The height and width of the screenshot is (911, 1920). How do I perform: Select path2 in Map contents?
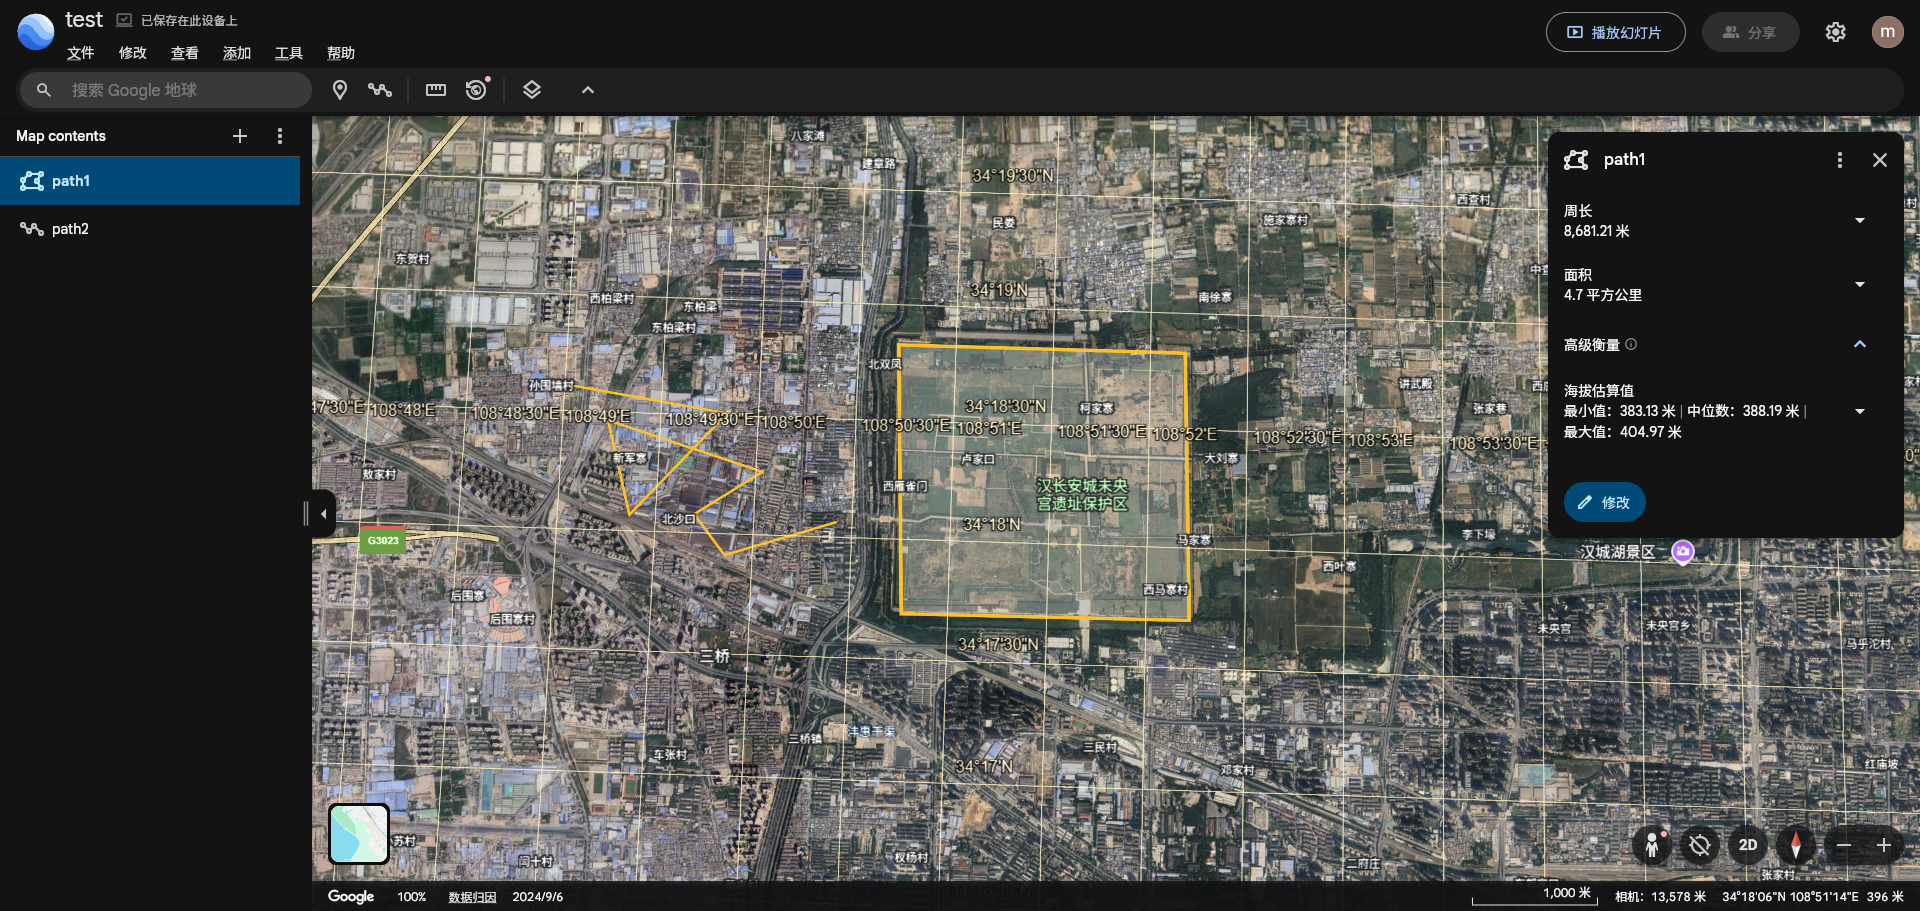[x=70, y=229]
